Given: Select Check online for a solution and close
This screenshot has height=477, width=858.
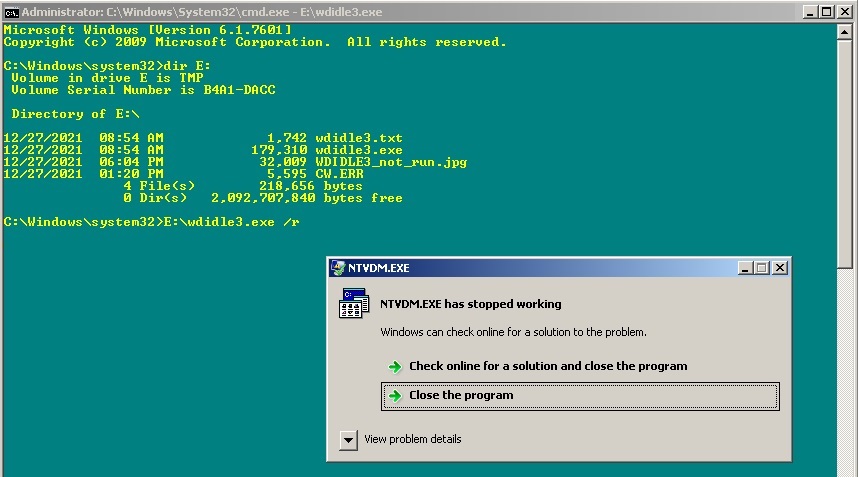Looking at the screenshot, I should 548,366.
